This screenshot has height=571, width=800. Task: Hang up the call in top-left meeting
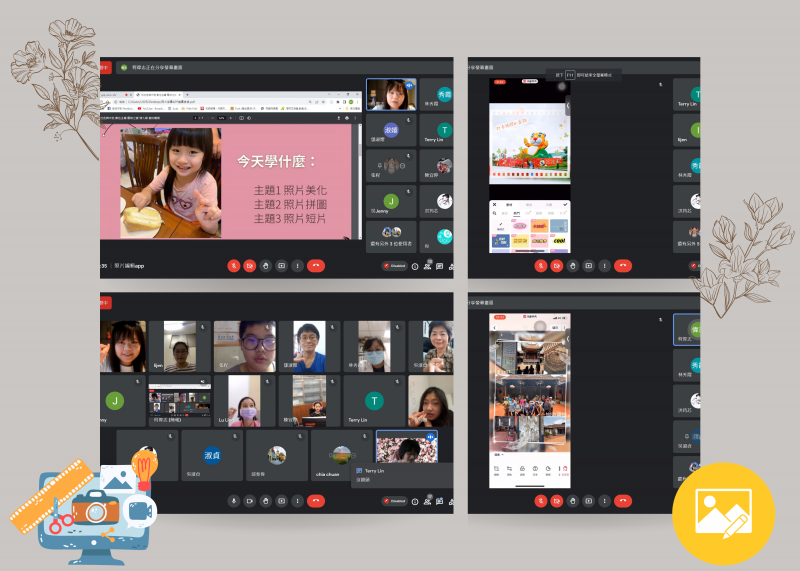[x=316, y=266]
